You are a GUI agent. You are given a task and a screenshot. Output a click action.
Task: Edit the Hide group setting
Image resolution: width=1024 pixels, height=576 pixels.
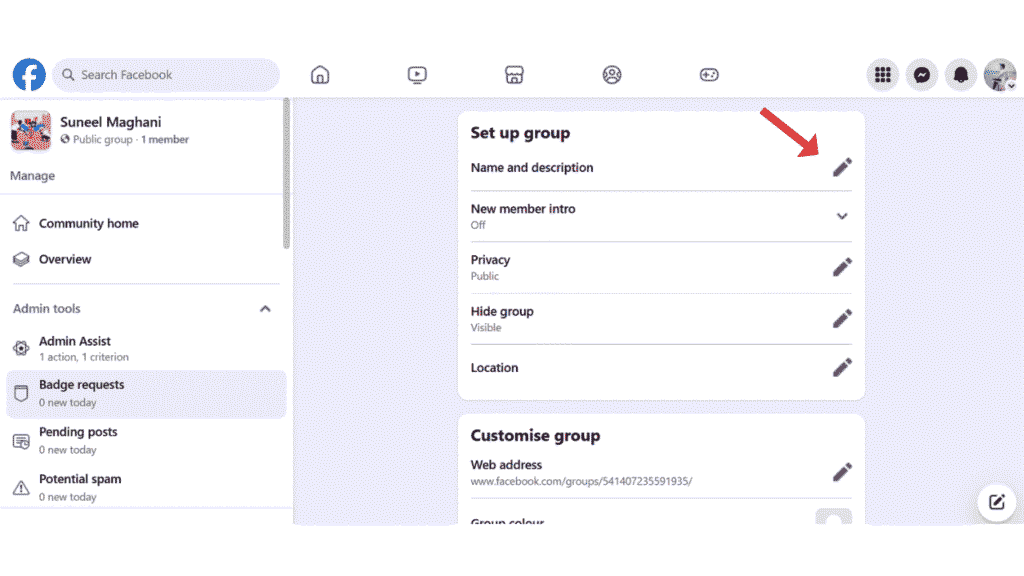(x=842, y=319)
